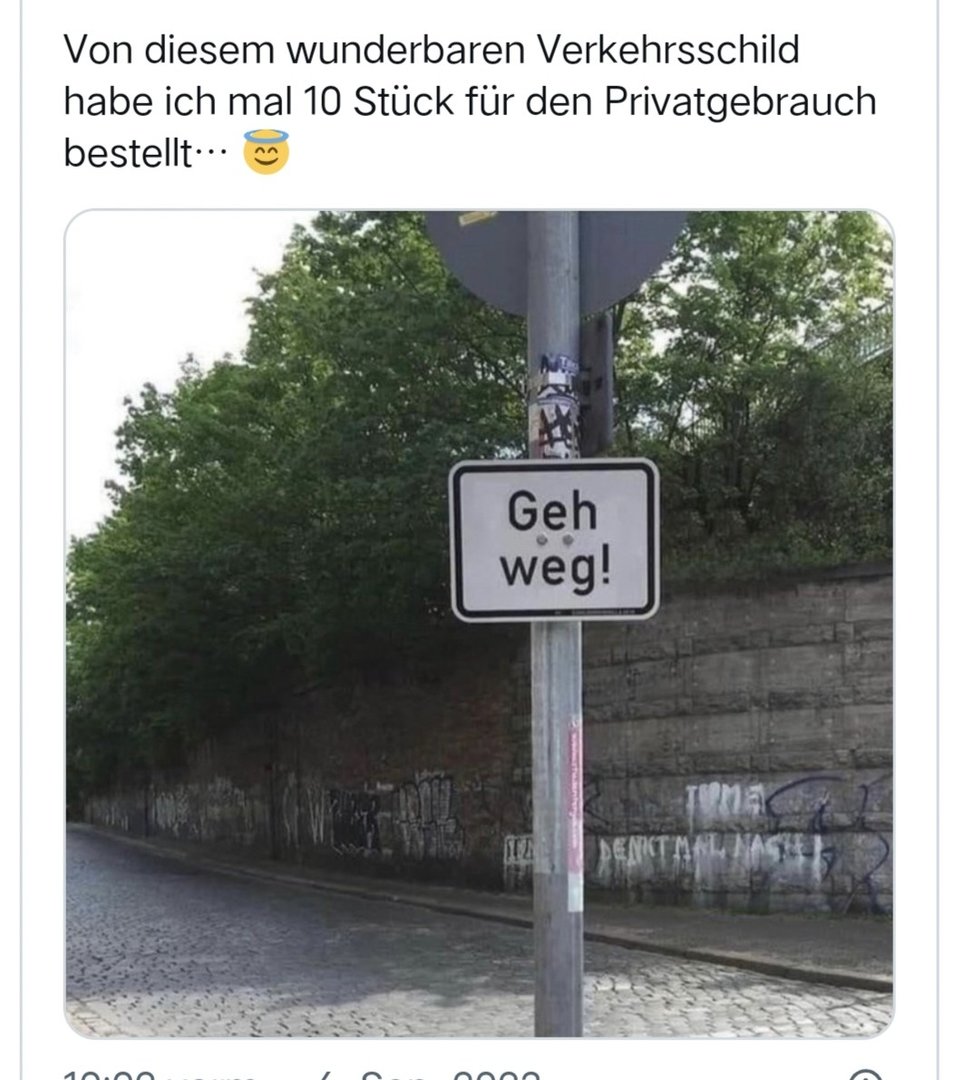Click the round sign back atop the pole
Screen dimensions: 954x1080
click(x=555, y=260)
